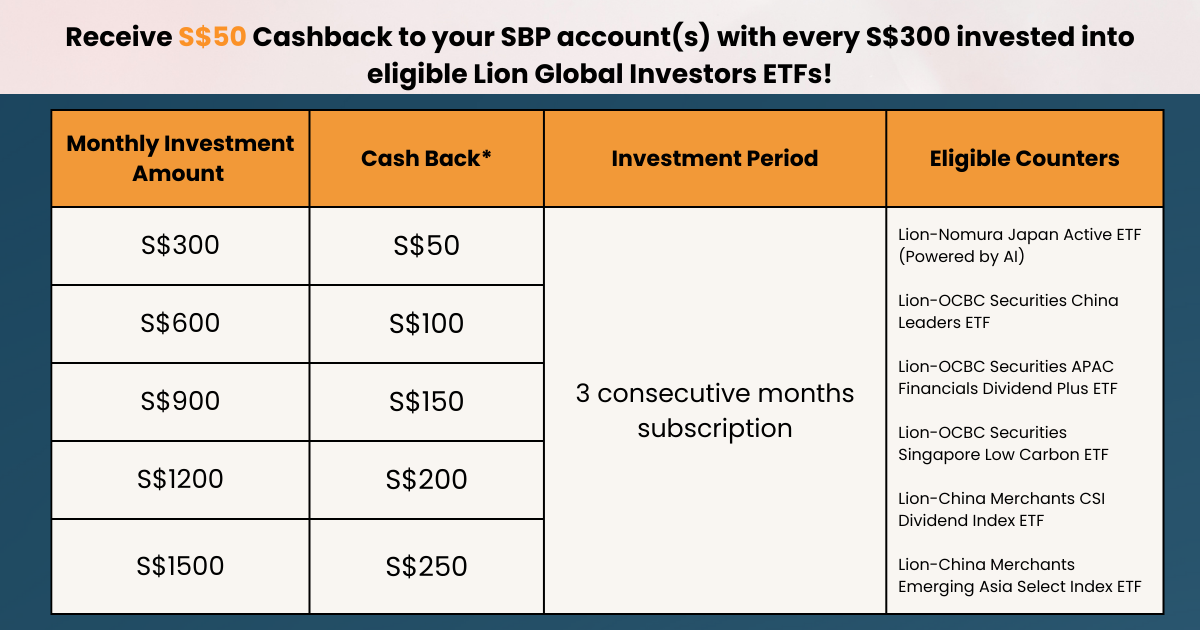Click Lion-OCBC Securities China Leaders ETF
Viewport: 1200px width, 630px height.
(x=1008, y=312)
